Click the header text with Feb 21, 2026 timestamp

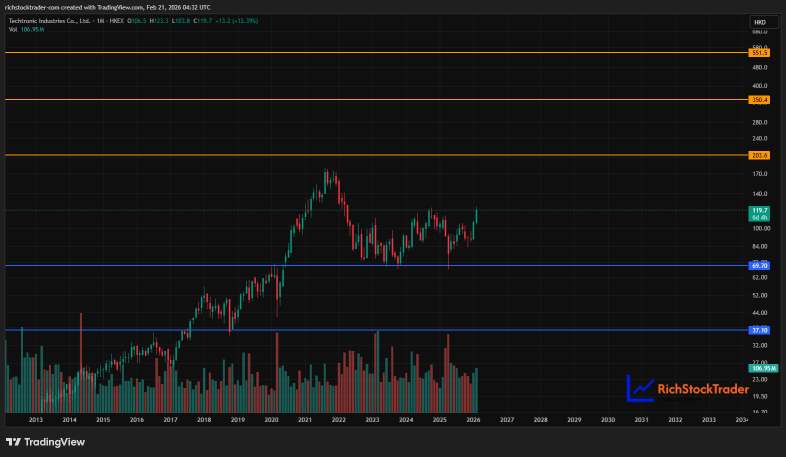(x=107, y=8)
